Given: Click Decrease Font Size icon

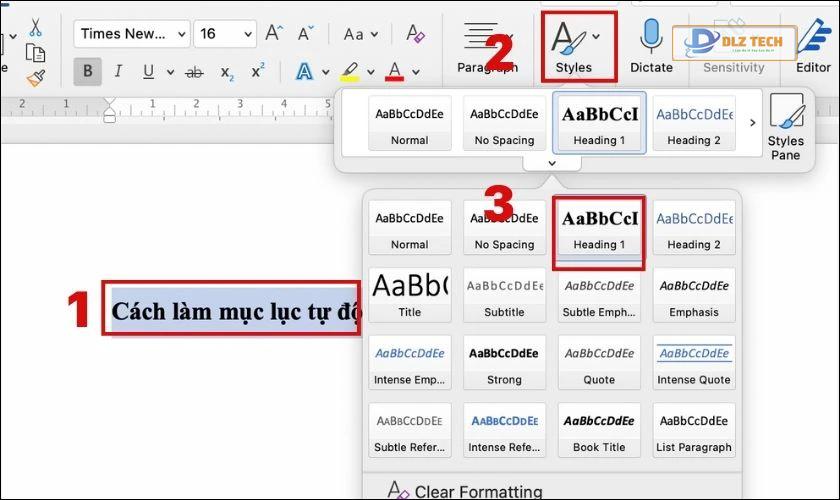Looking at the screenshot, I should coord(305,33).
